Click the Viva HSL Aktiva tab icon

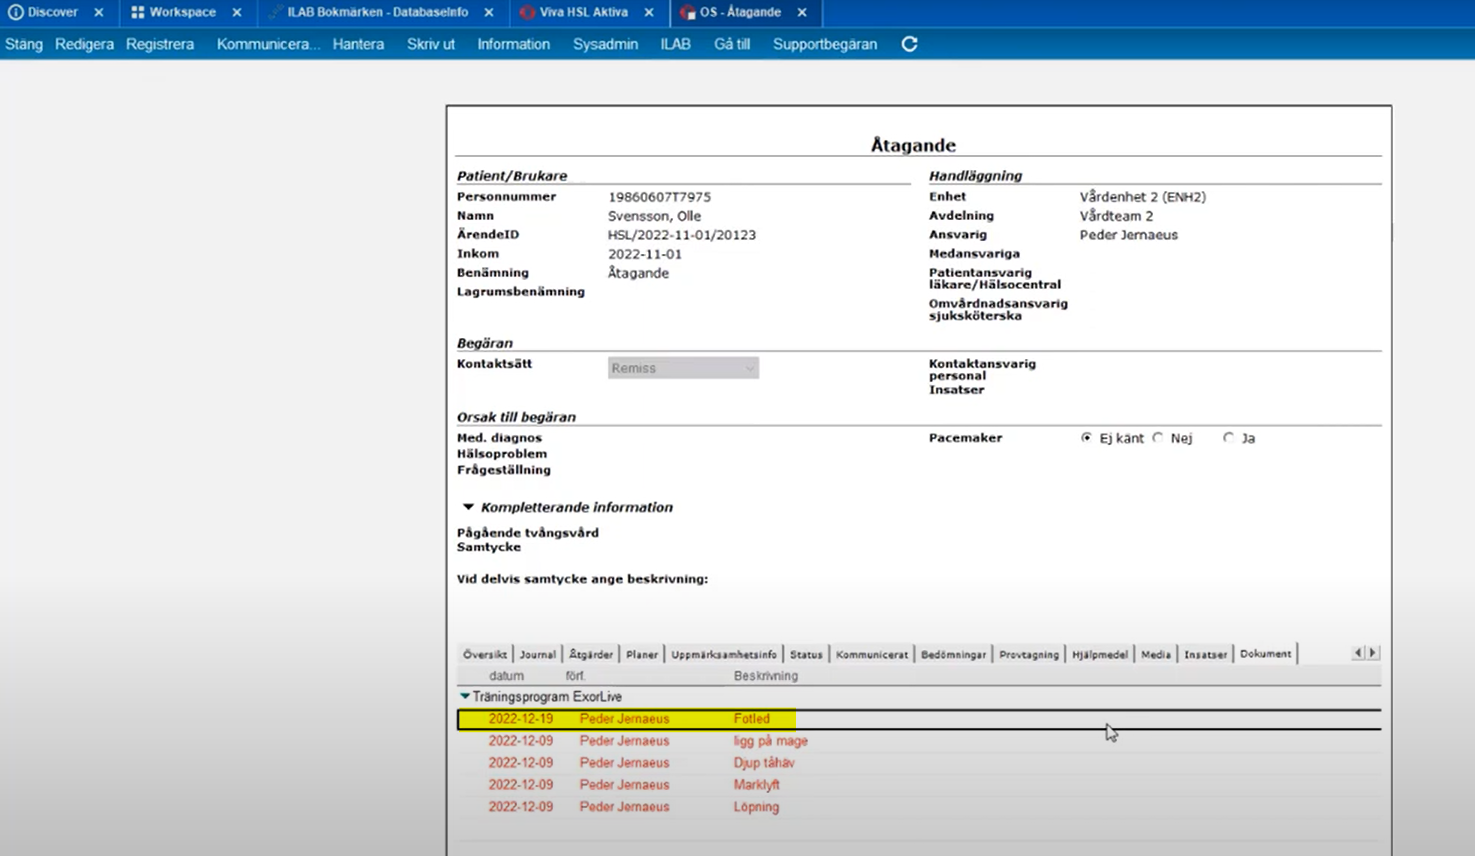[x=527, y=12]
